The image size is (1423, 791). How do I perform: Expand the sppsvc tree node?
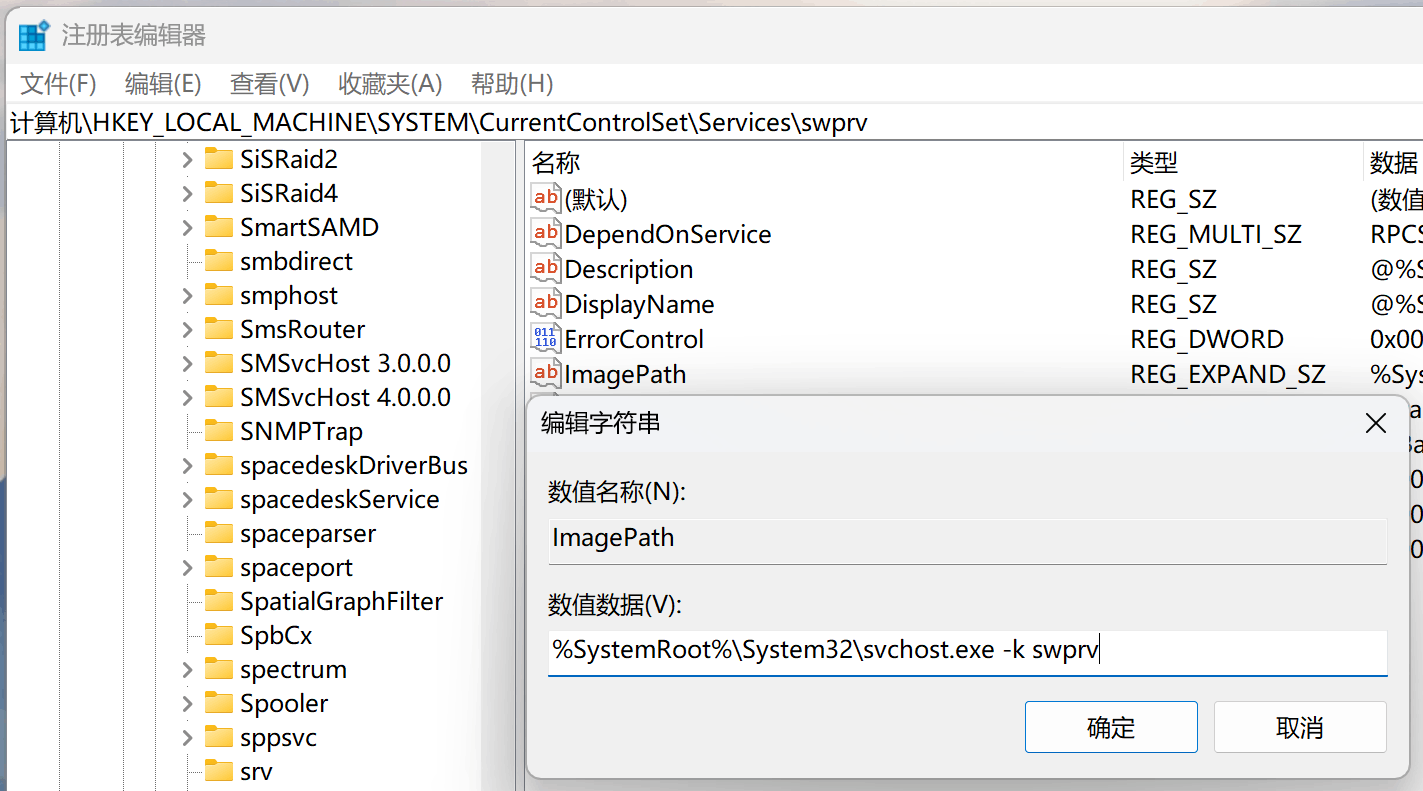tap(187, 737)
